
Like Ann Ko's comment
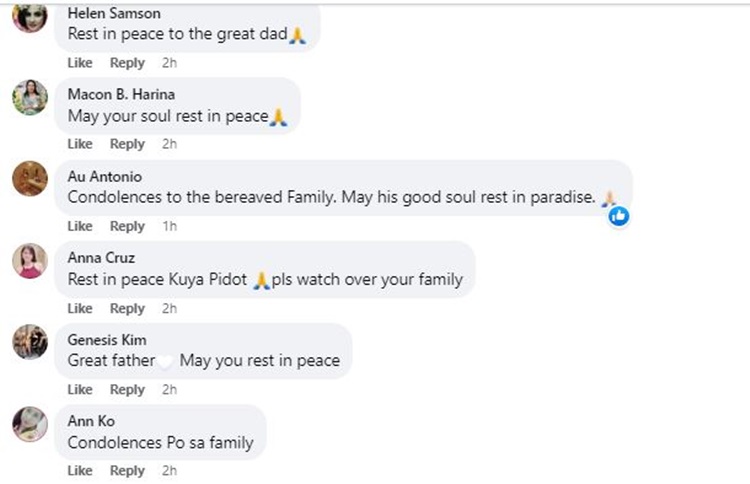[80, 471]
